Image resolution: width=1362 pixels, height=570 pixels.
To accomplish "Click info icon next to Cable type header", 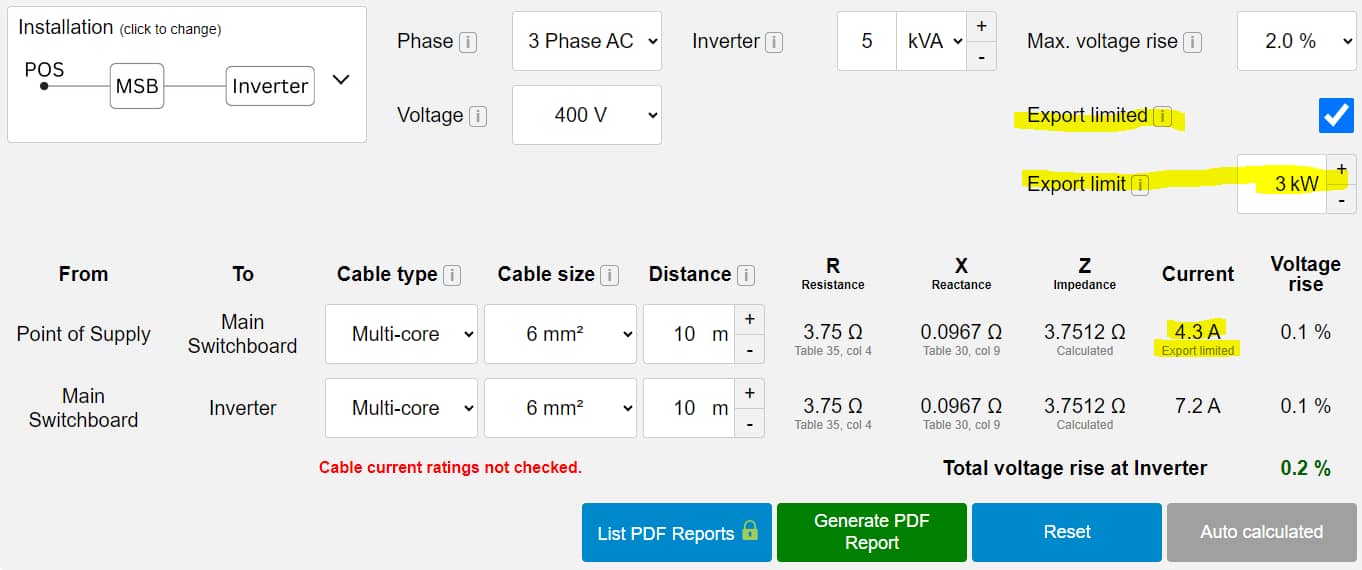I will coord(451,275).
